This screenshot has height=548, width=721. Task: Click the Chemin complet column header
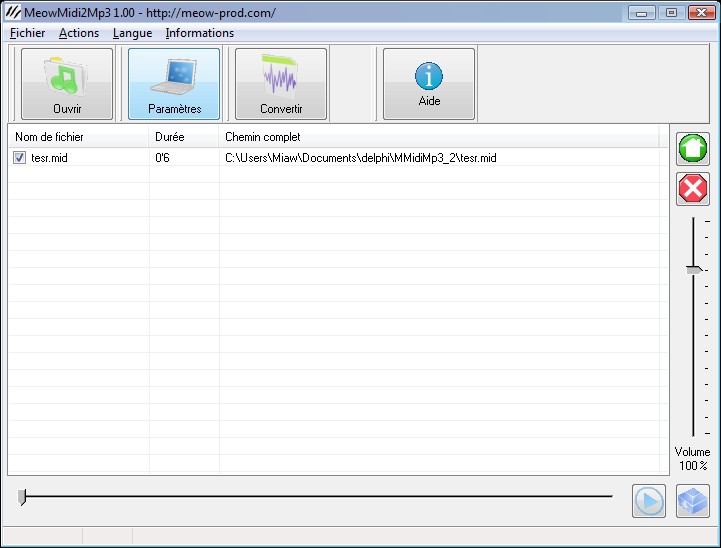coord(438,137)
